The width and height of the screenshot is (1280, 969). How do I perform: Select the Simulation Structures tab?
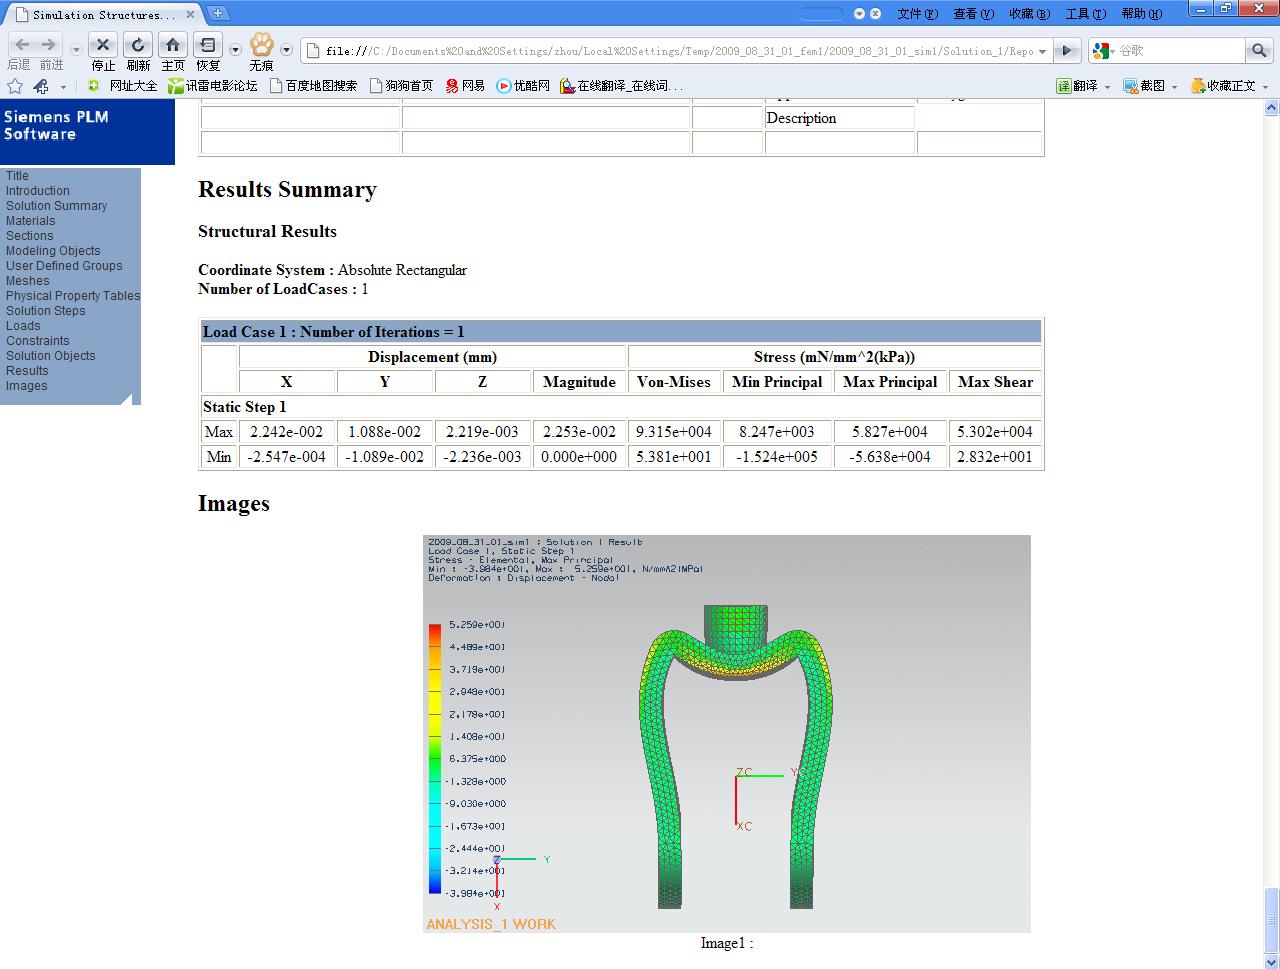(103, 15)
